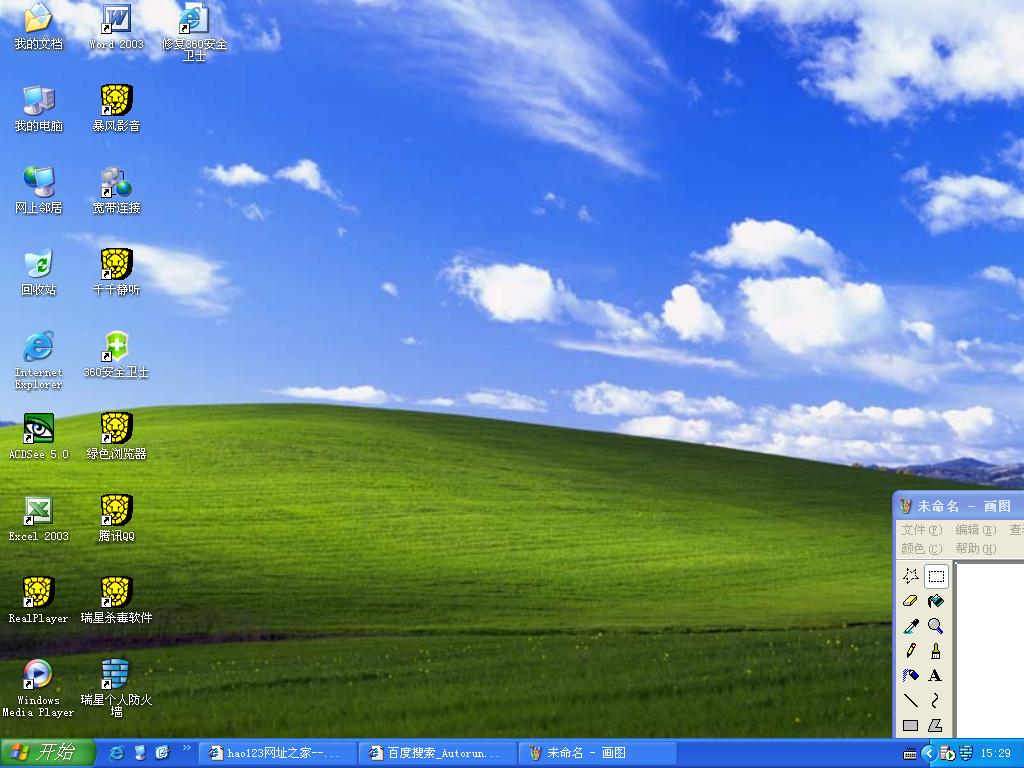Expand the Quick Launch overflow chevron

point(187,748)
